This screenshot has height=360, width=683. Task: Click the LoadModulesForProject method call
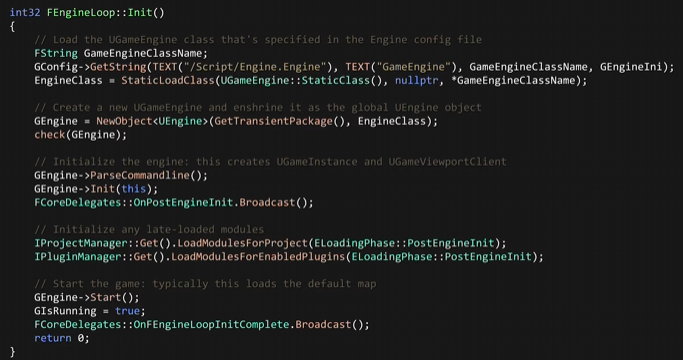click(242, 243)
